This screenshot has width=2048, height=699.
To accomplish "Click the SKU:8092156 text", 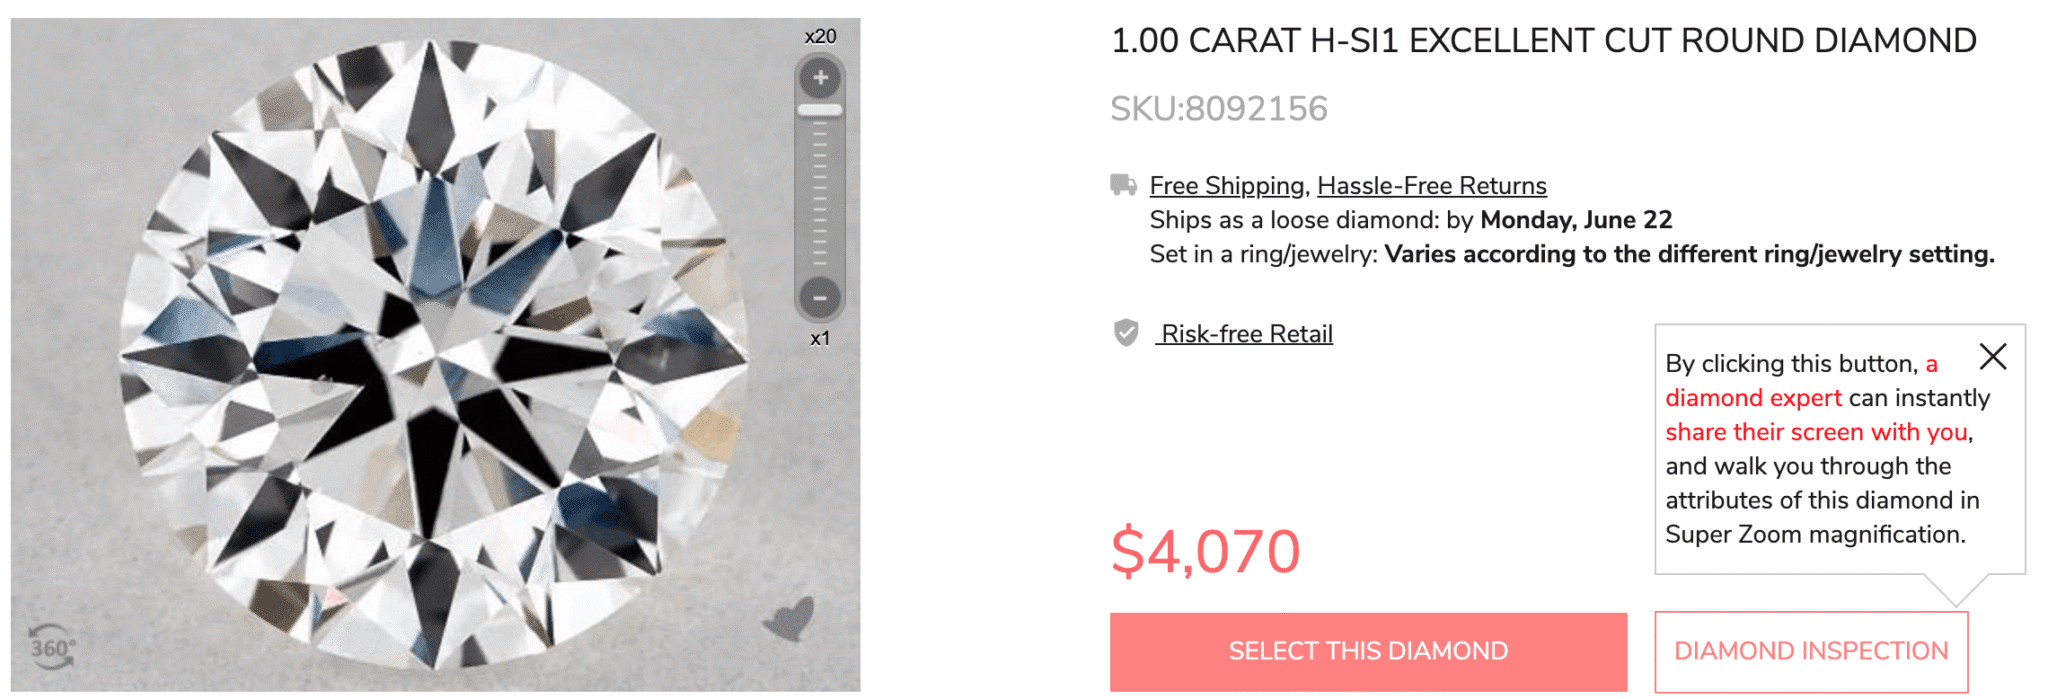I will click(1218, 109).
